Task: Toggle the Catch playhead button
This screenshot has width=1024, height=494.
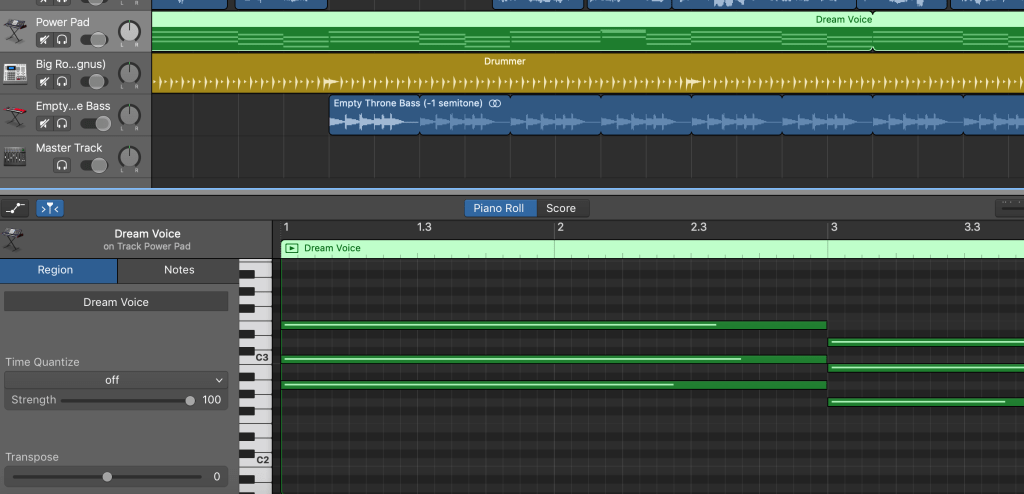Action: point(50,208)
